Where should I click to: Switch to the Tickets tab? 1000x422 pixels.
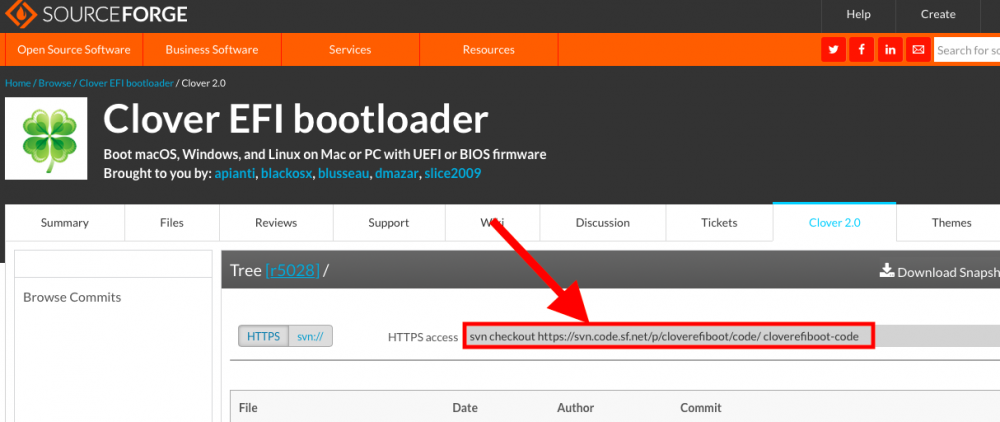pos(719,222)
